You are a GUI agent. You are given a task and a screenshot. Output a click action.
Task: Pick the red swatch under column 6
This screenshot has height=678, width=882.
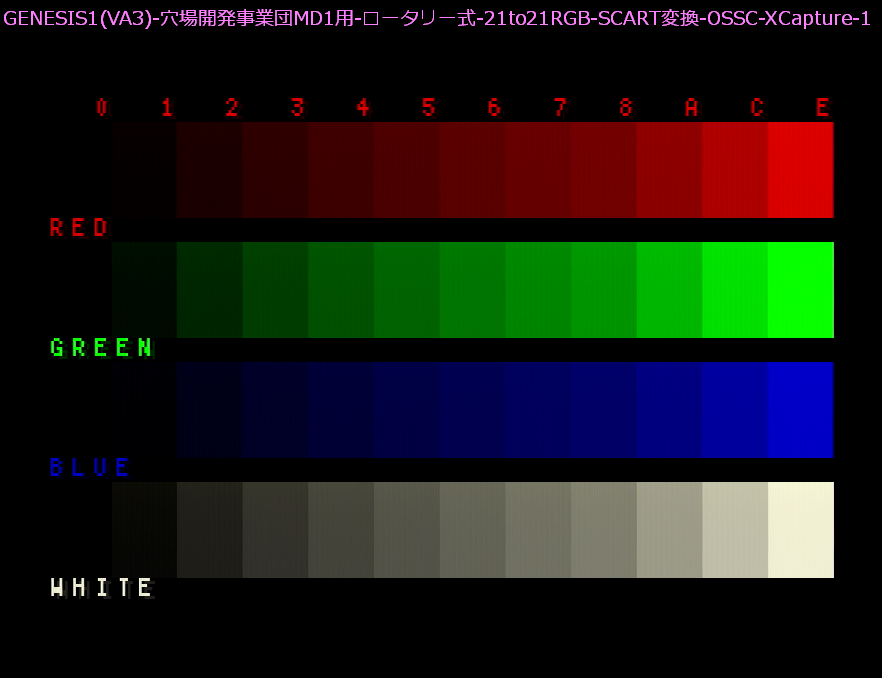tap(472, 170)
